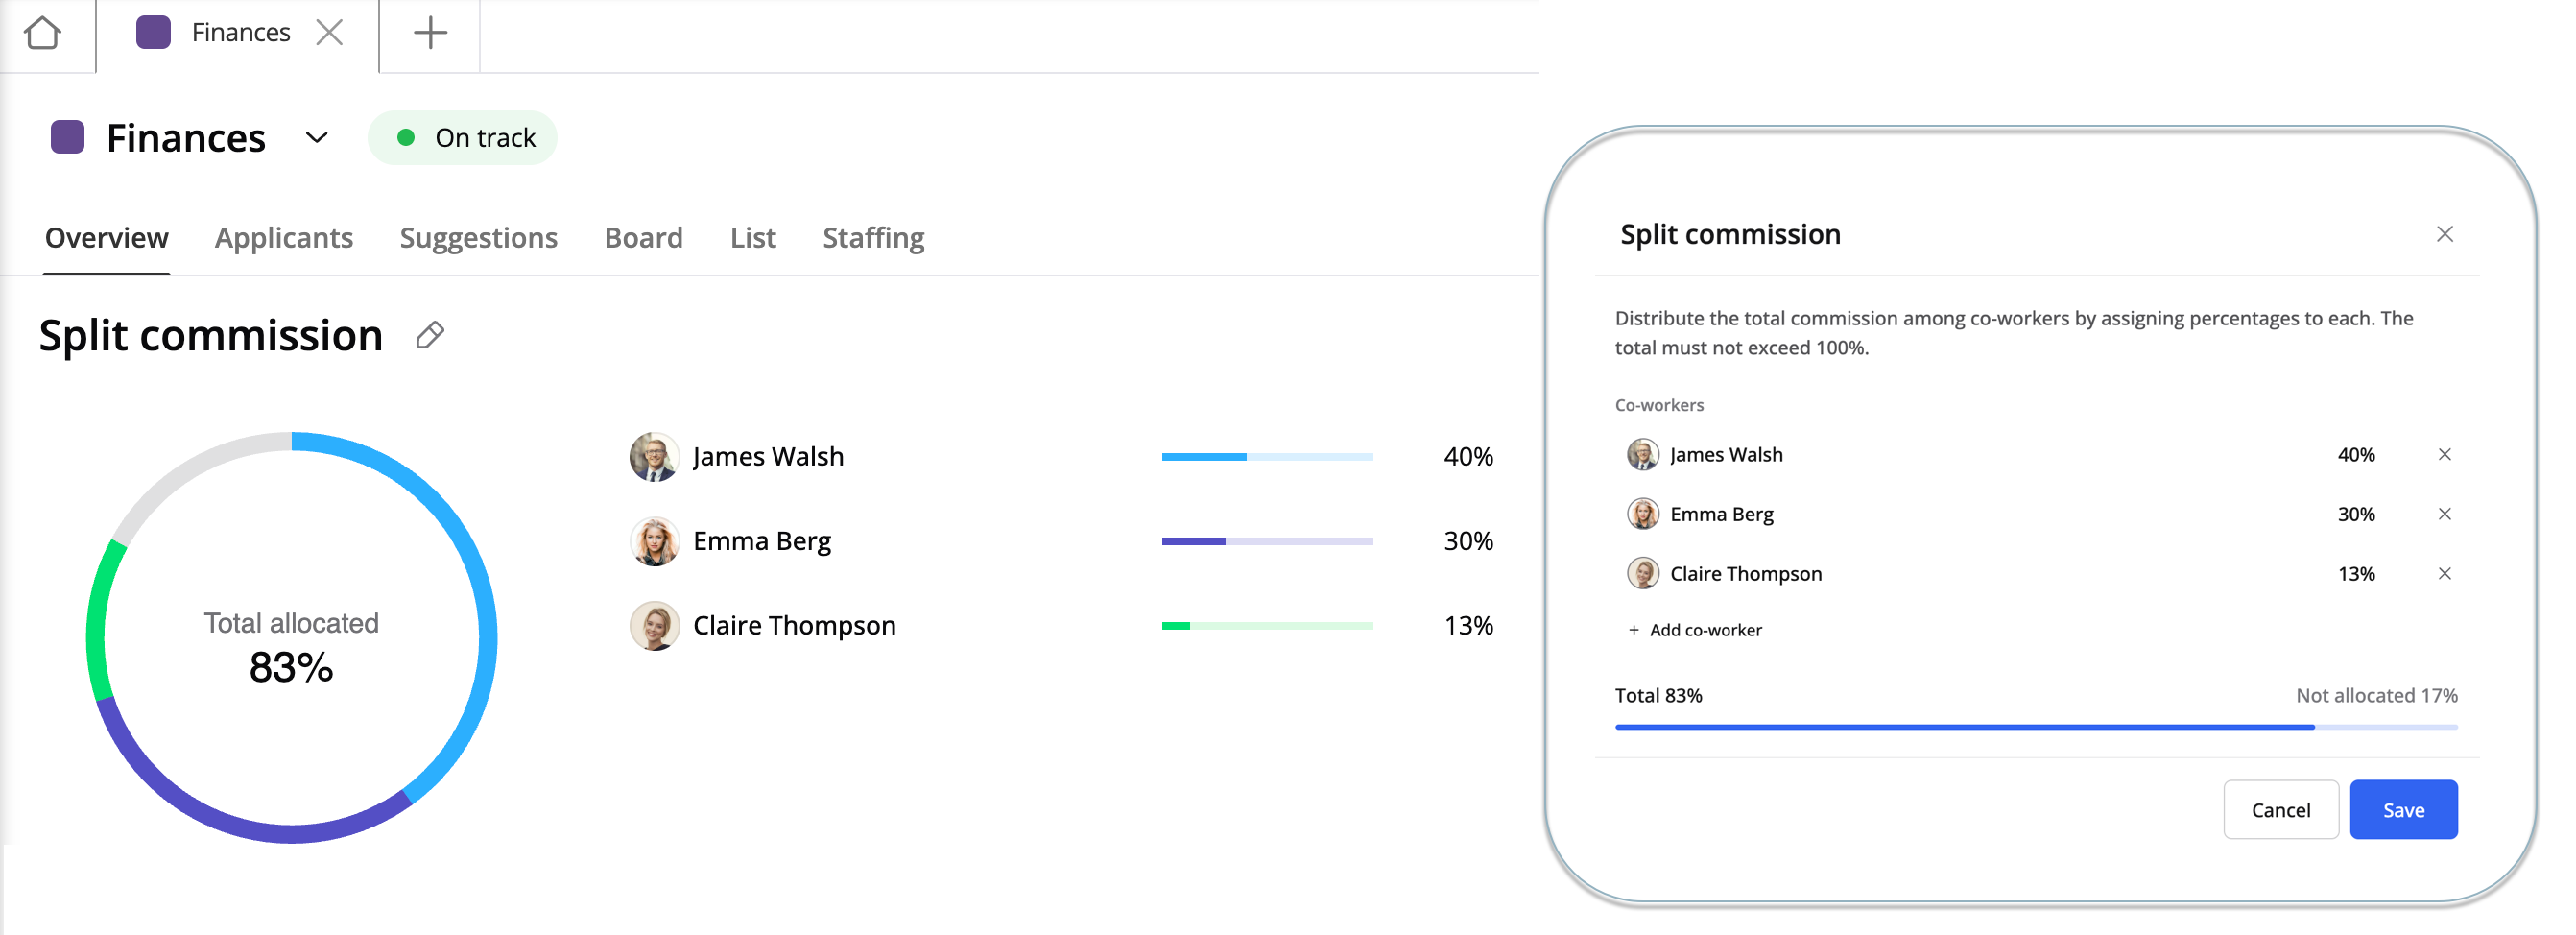Close the Split commission dialog
Screen dimensions: 2576x935
[2444, 234]
